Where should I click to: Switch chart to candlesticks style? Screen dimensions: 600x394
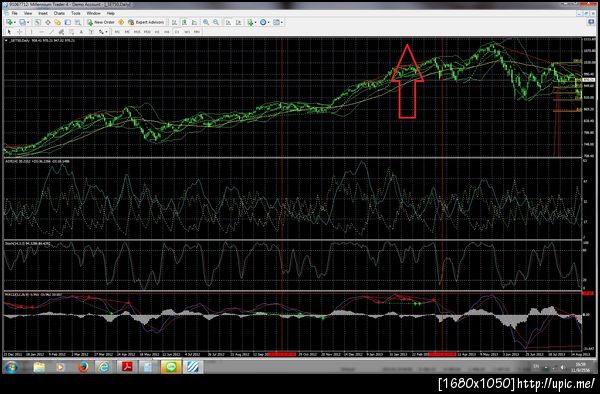click(x=184, y=22)
